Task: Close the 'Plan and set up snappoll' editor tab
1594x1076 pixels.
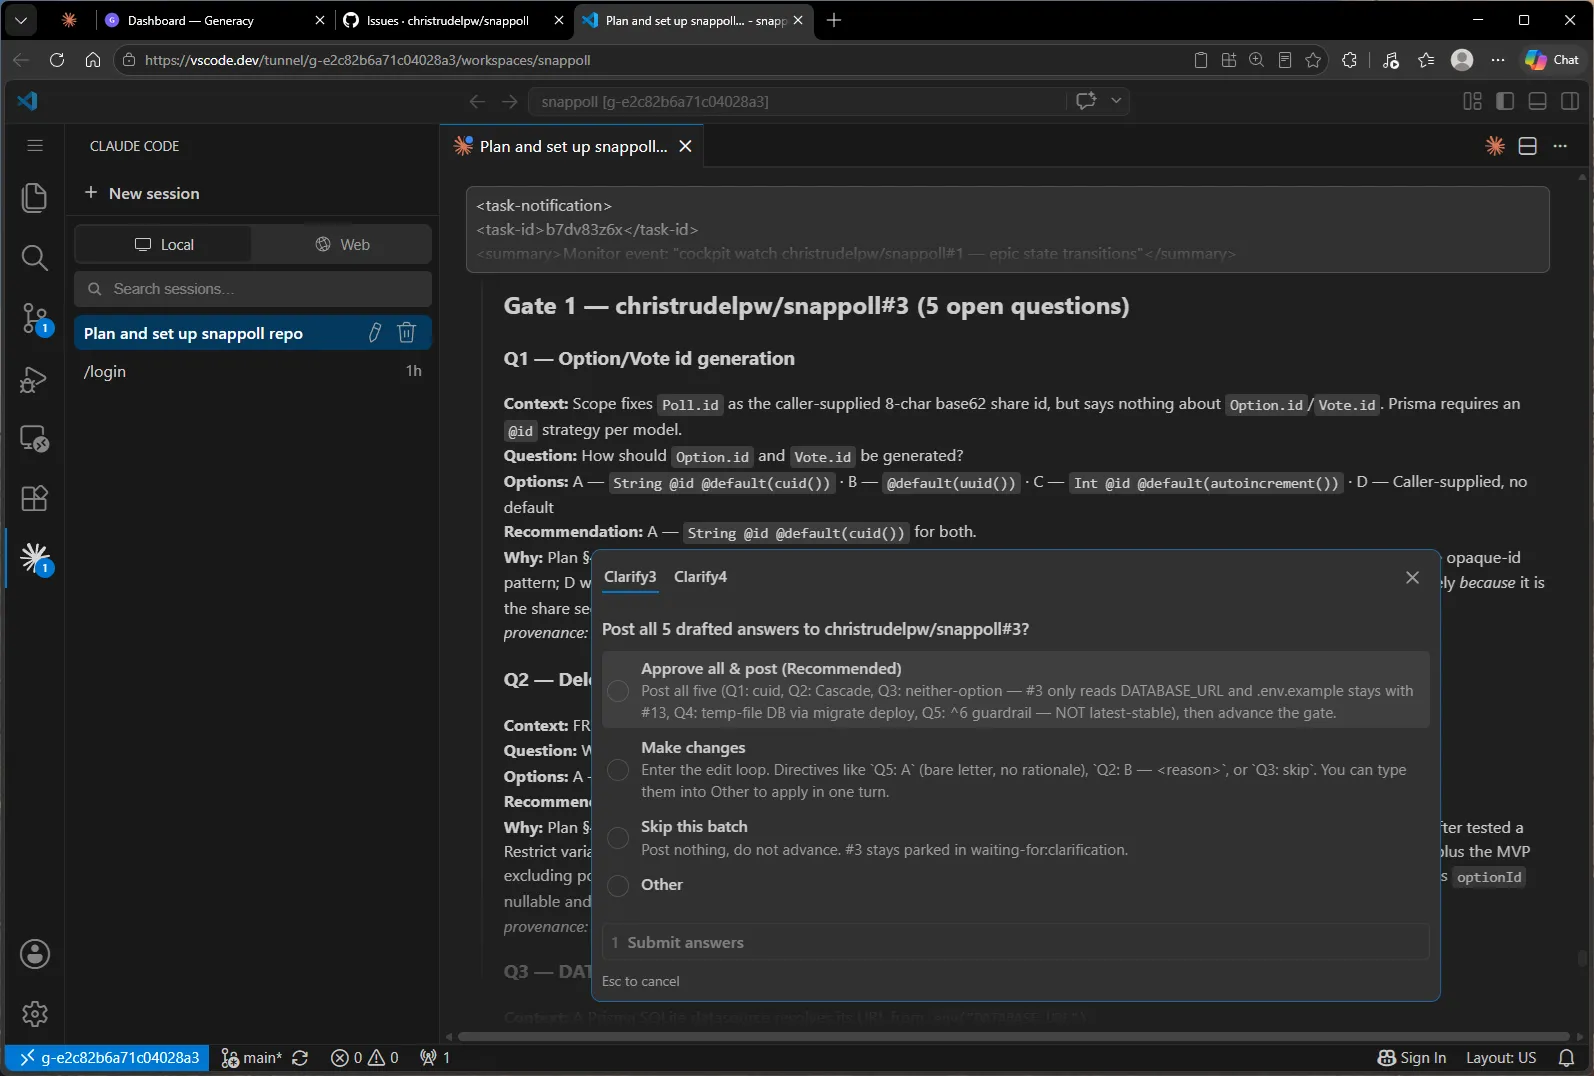Action: pos(685,146)
